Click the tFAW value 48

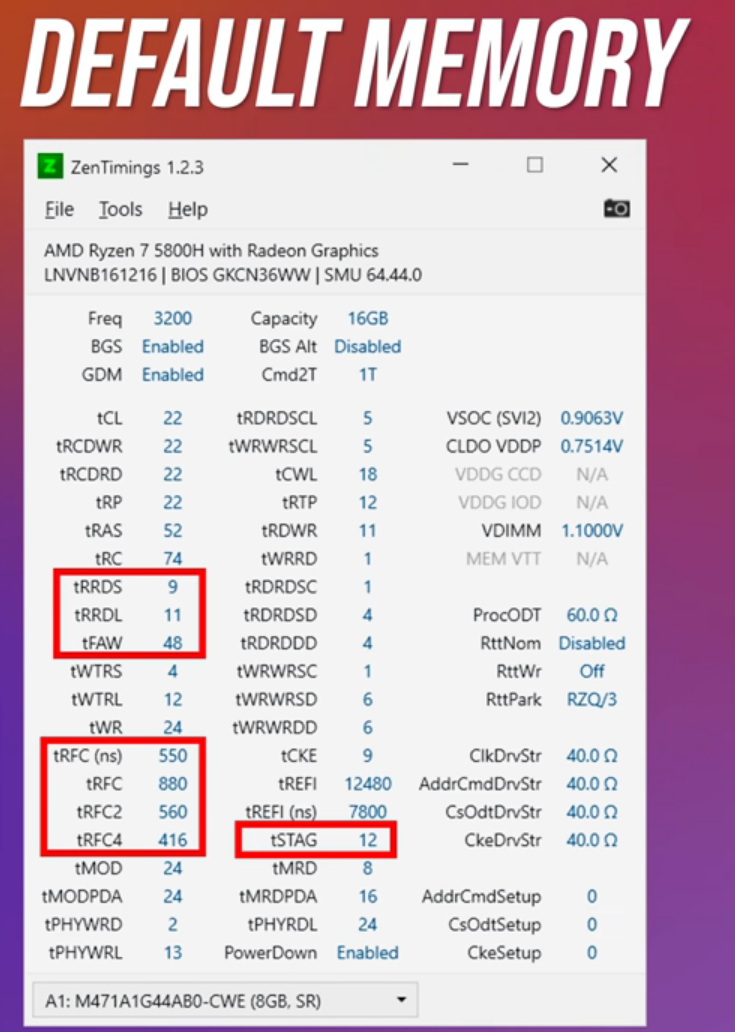coord(172,643)
